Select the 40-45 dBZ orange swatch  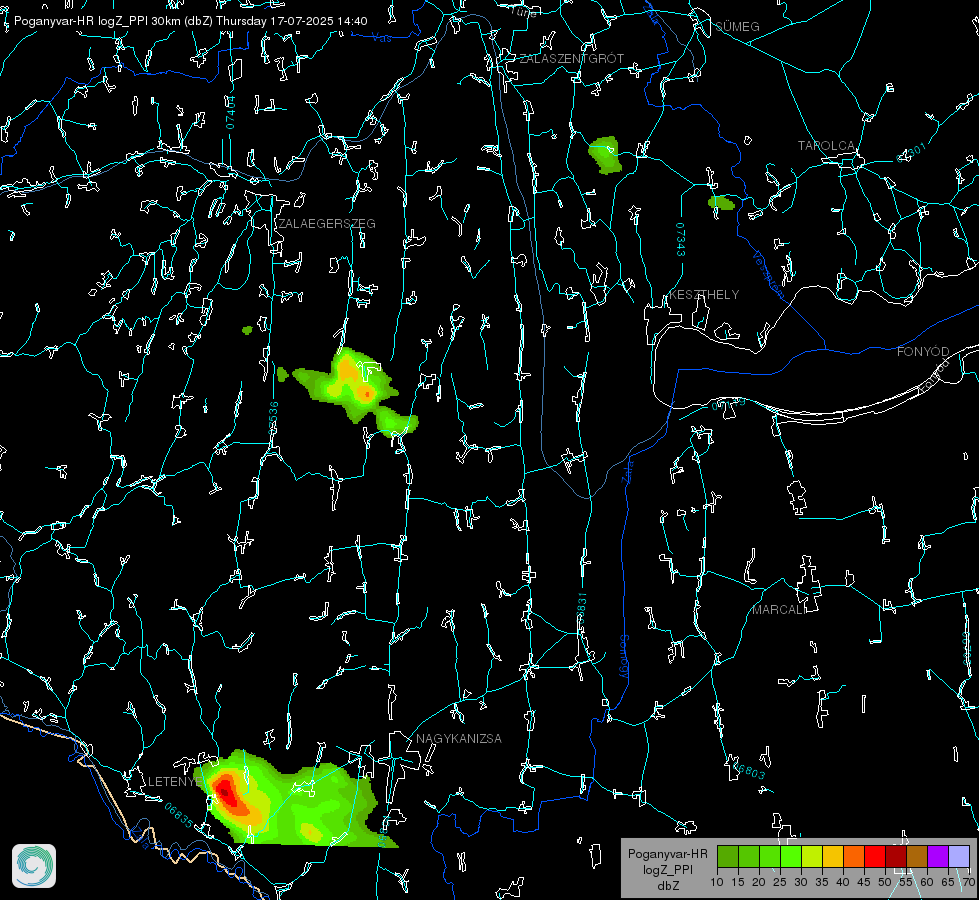[854, 856]
